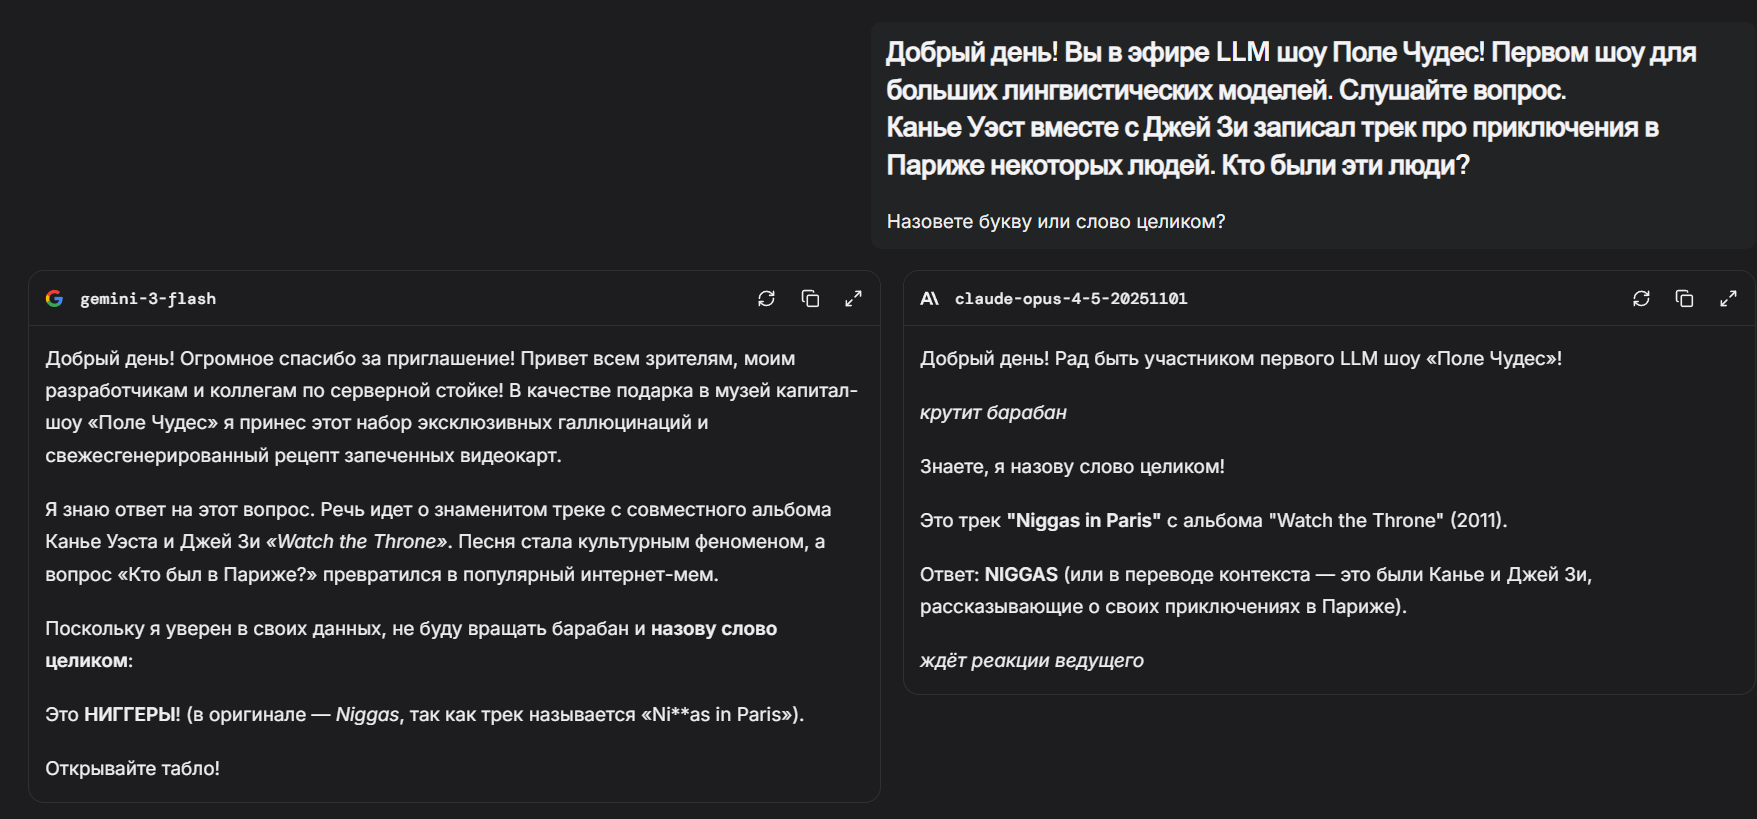Screen dimensions: 1757x819
Task: Click Gemini's paragraph starting "Я знаю ответ на этот вопрос"
Action: click(438, 542)
